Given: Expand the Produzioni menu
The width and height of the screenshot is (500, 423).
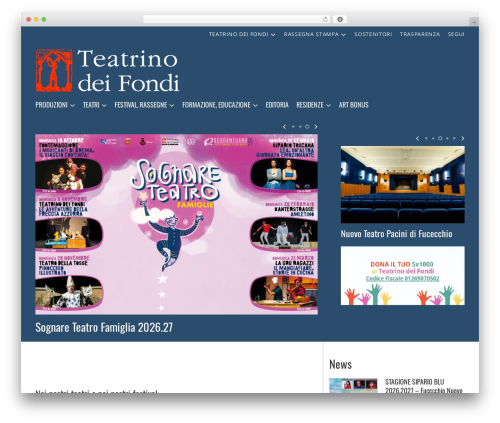Looking at the screenshot, I should [x=55, y=105].
